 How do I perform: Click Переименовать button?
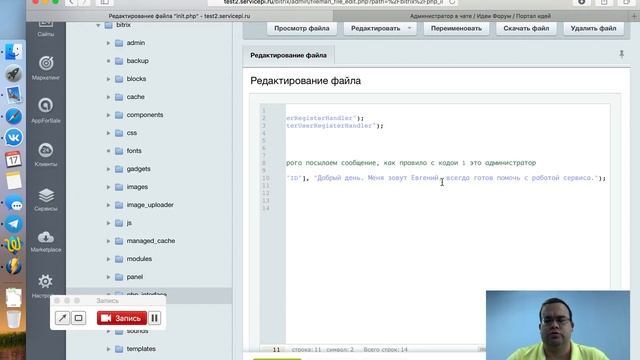pos(456,28)
